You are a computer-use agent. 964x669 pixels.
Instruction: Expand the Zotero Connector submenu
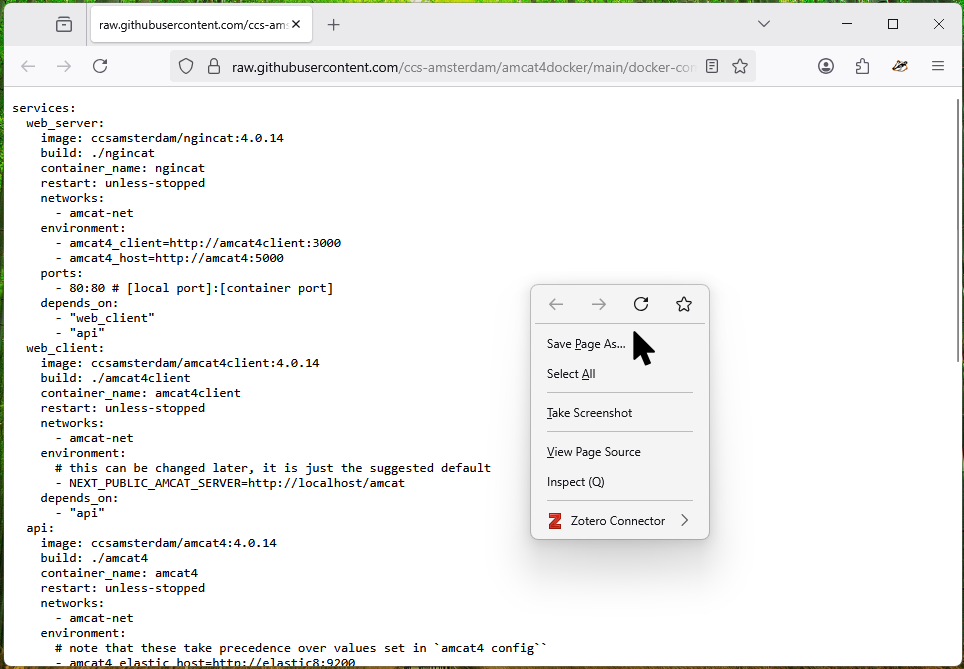pyautogui.click(x=684, y=521)
